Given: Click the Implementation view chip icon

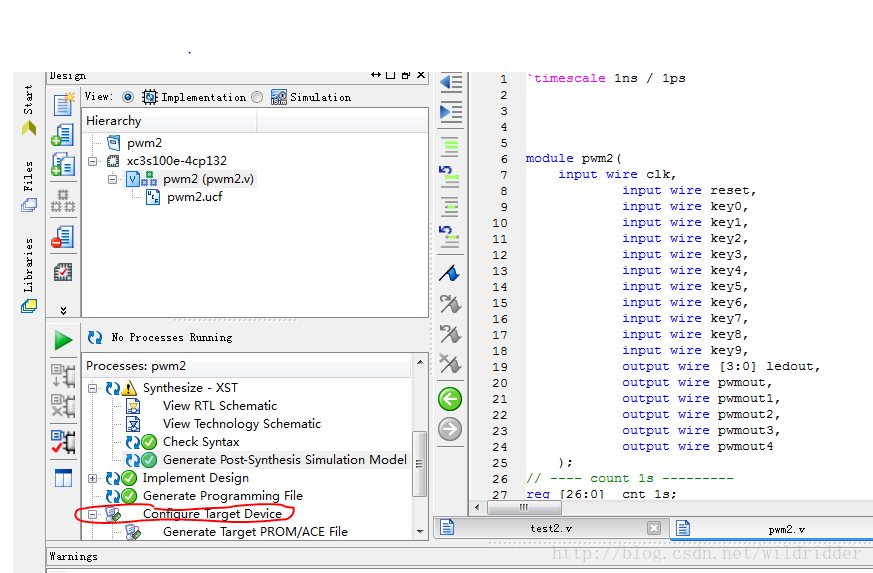Looking at the screenshot, I should coord(150,97).
